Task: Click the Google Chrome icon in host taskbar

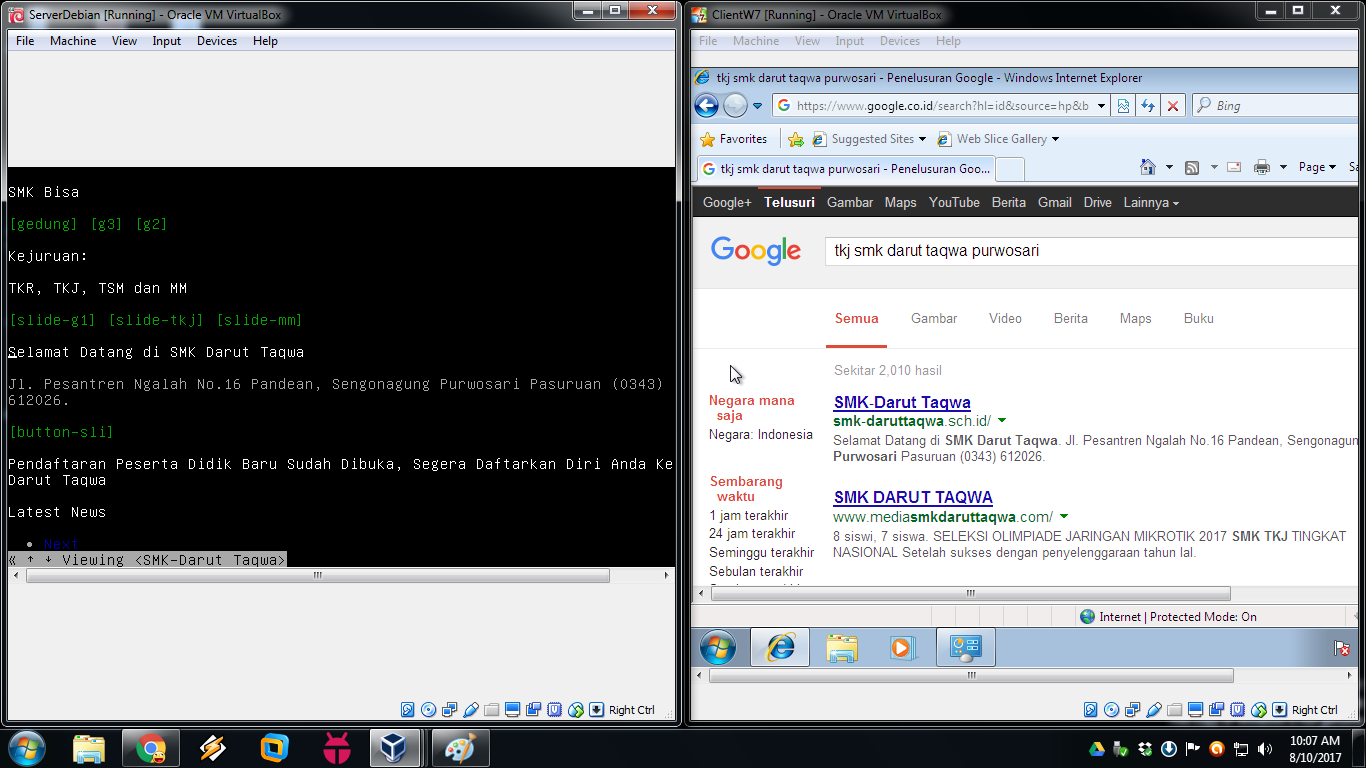Action: pyautogui.click(x=151, y=748)
